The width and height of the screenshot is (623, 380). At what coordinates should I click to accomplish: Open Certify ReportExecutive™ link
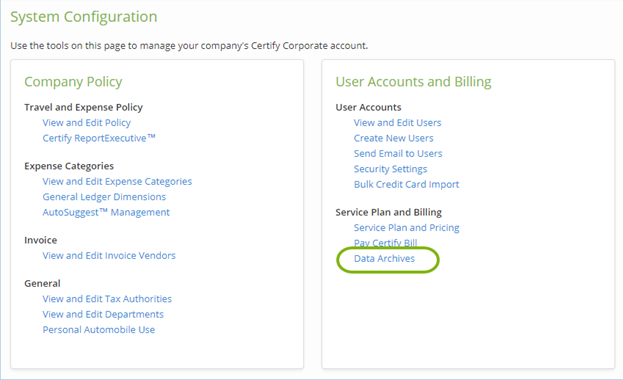coord(99,138)
